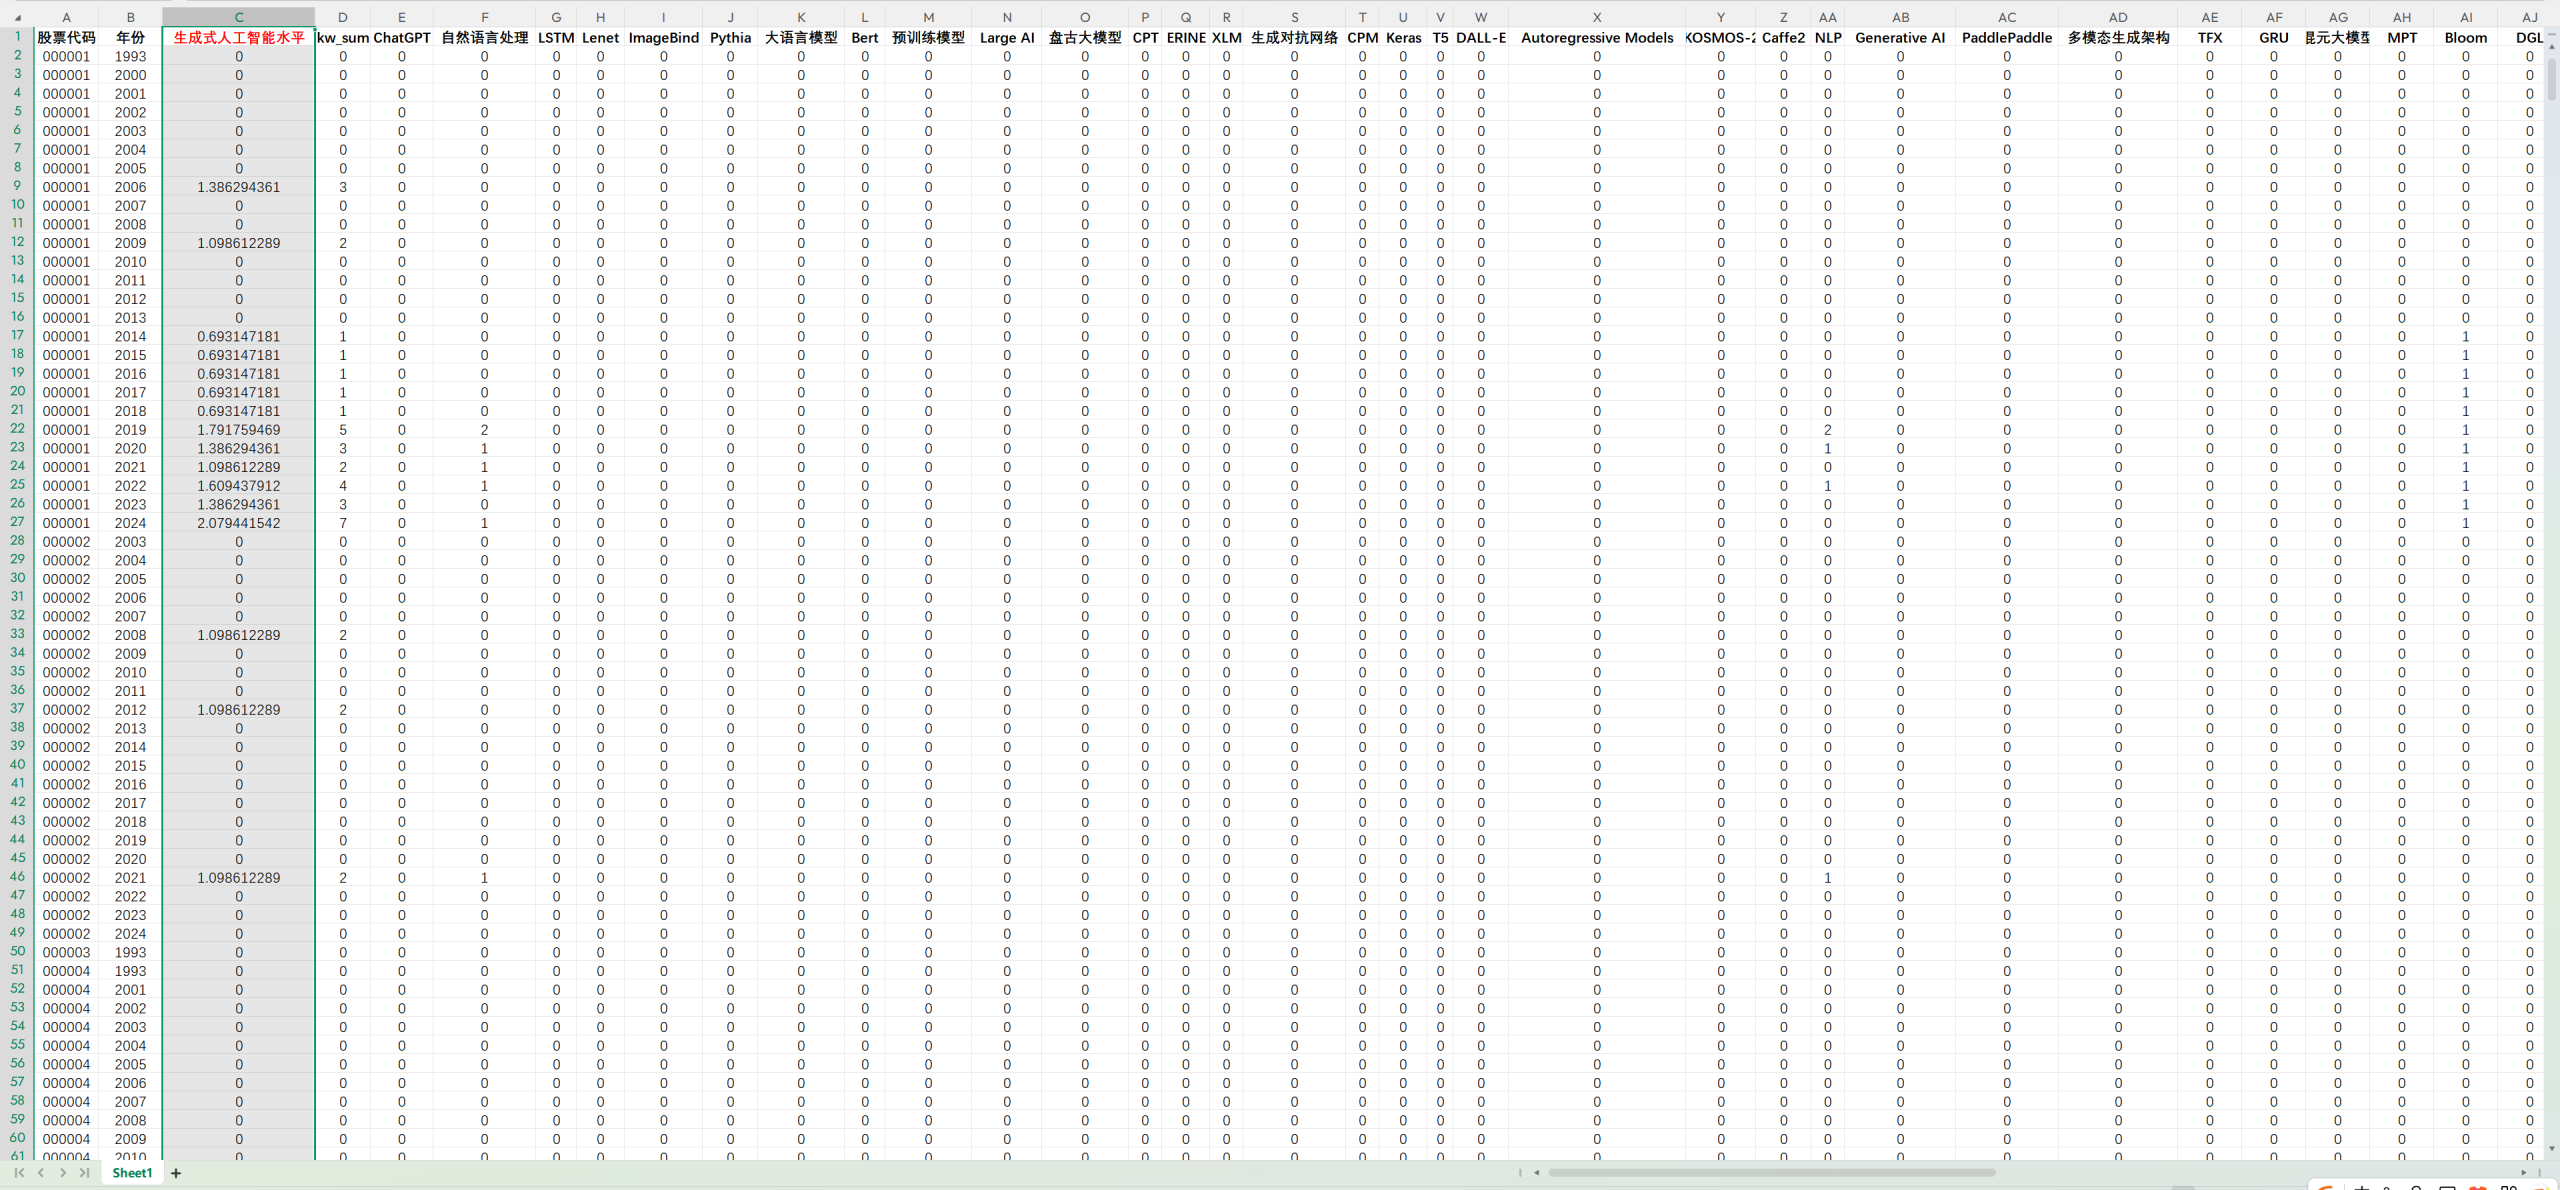Click the Autoregressive Models header cell
Screen dimensions: 2560x1190
click(x=1596, y=37)
